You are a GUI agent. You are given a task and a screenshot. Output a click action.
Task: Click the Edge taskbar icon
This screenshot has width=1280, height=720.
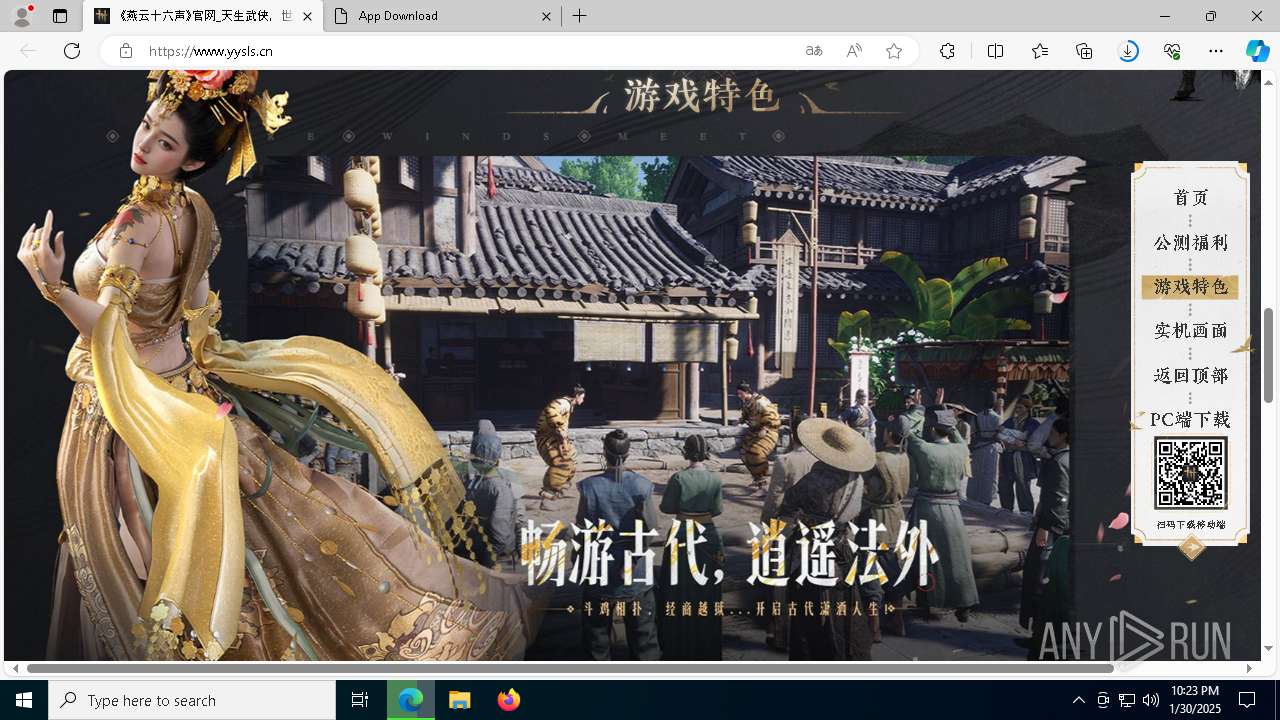411,700
